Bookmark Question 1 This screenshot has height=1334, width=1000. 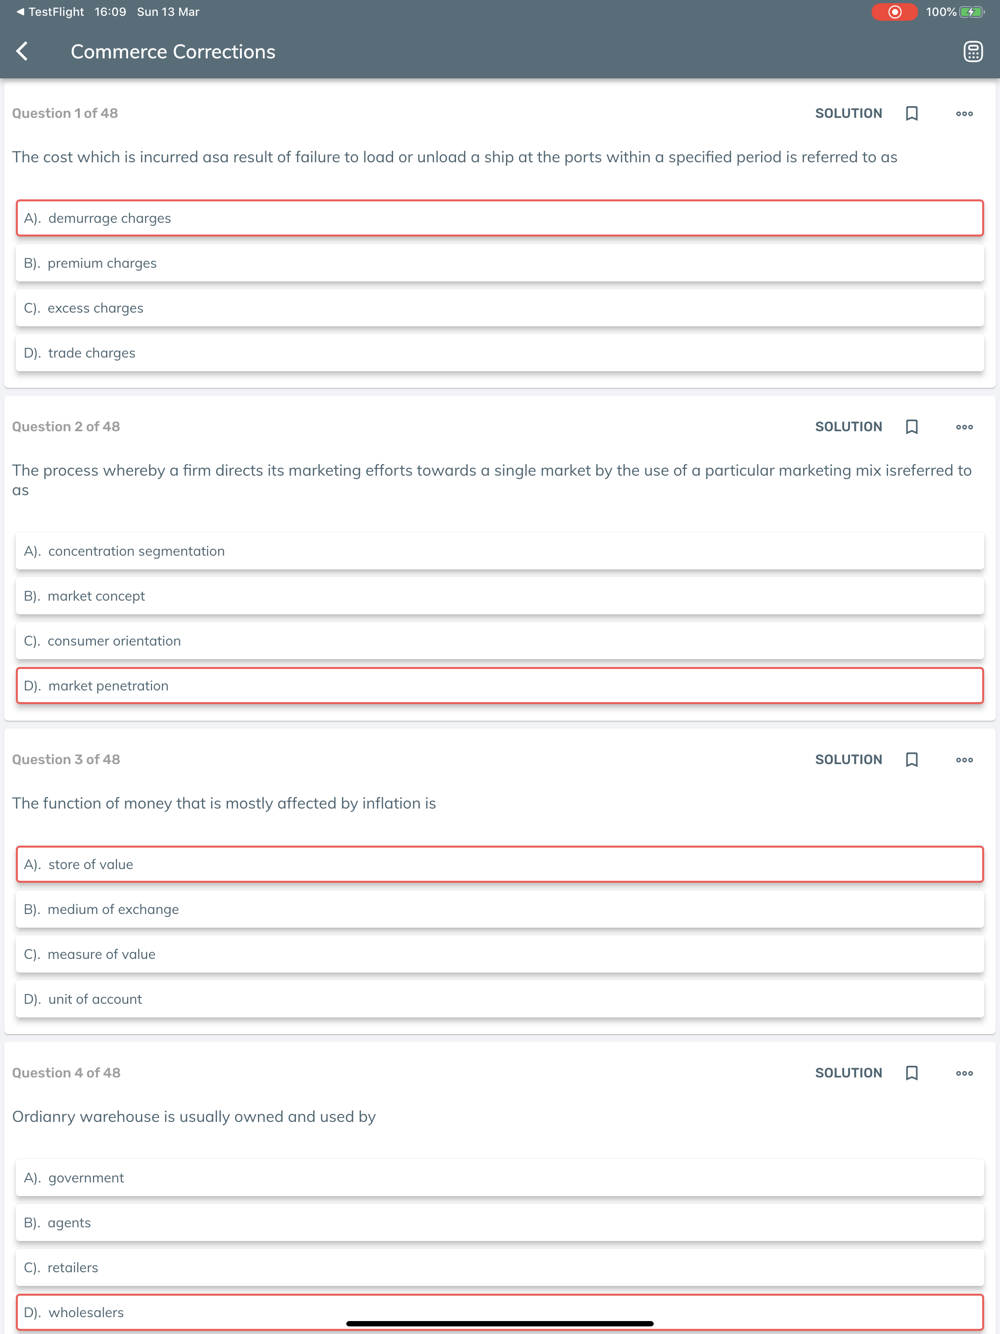(x=911, y=114)
